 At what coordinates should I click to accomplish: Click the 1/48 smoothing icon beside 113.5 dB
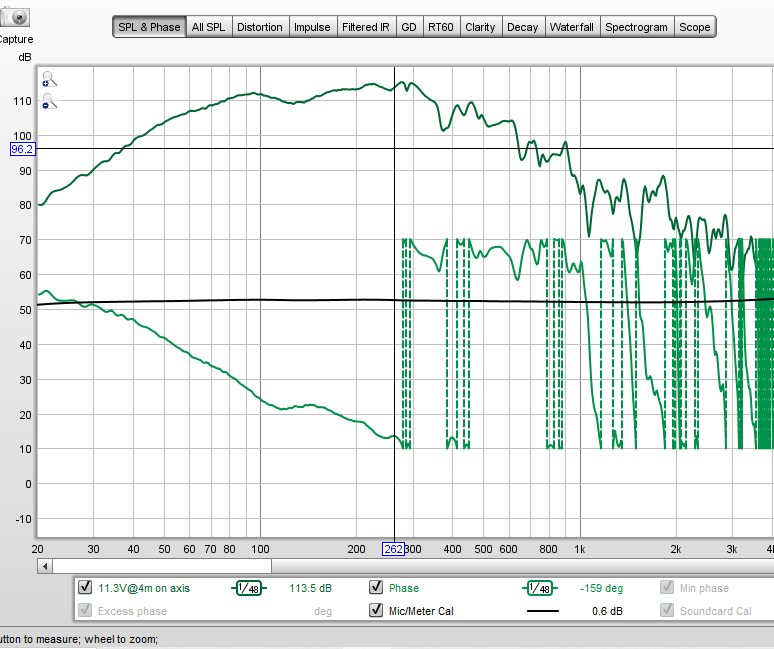click(249, 588)
